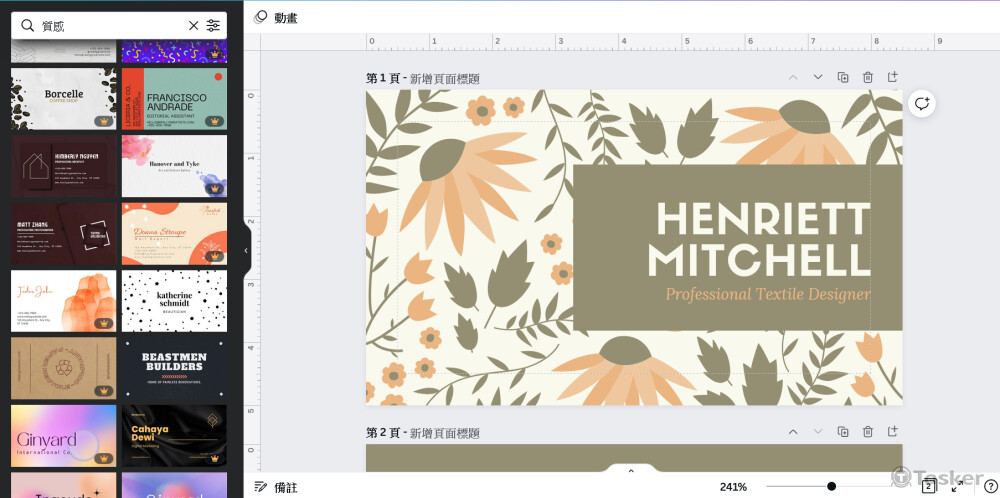Edit the page 1 title 新增頁面標題
1000x498 pixels.
pos(445,79)
